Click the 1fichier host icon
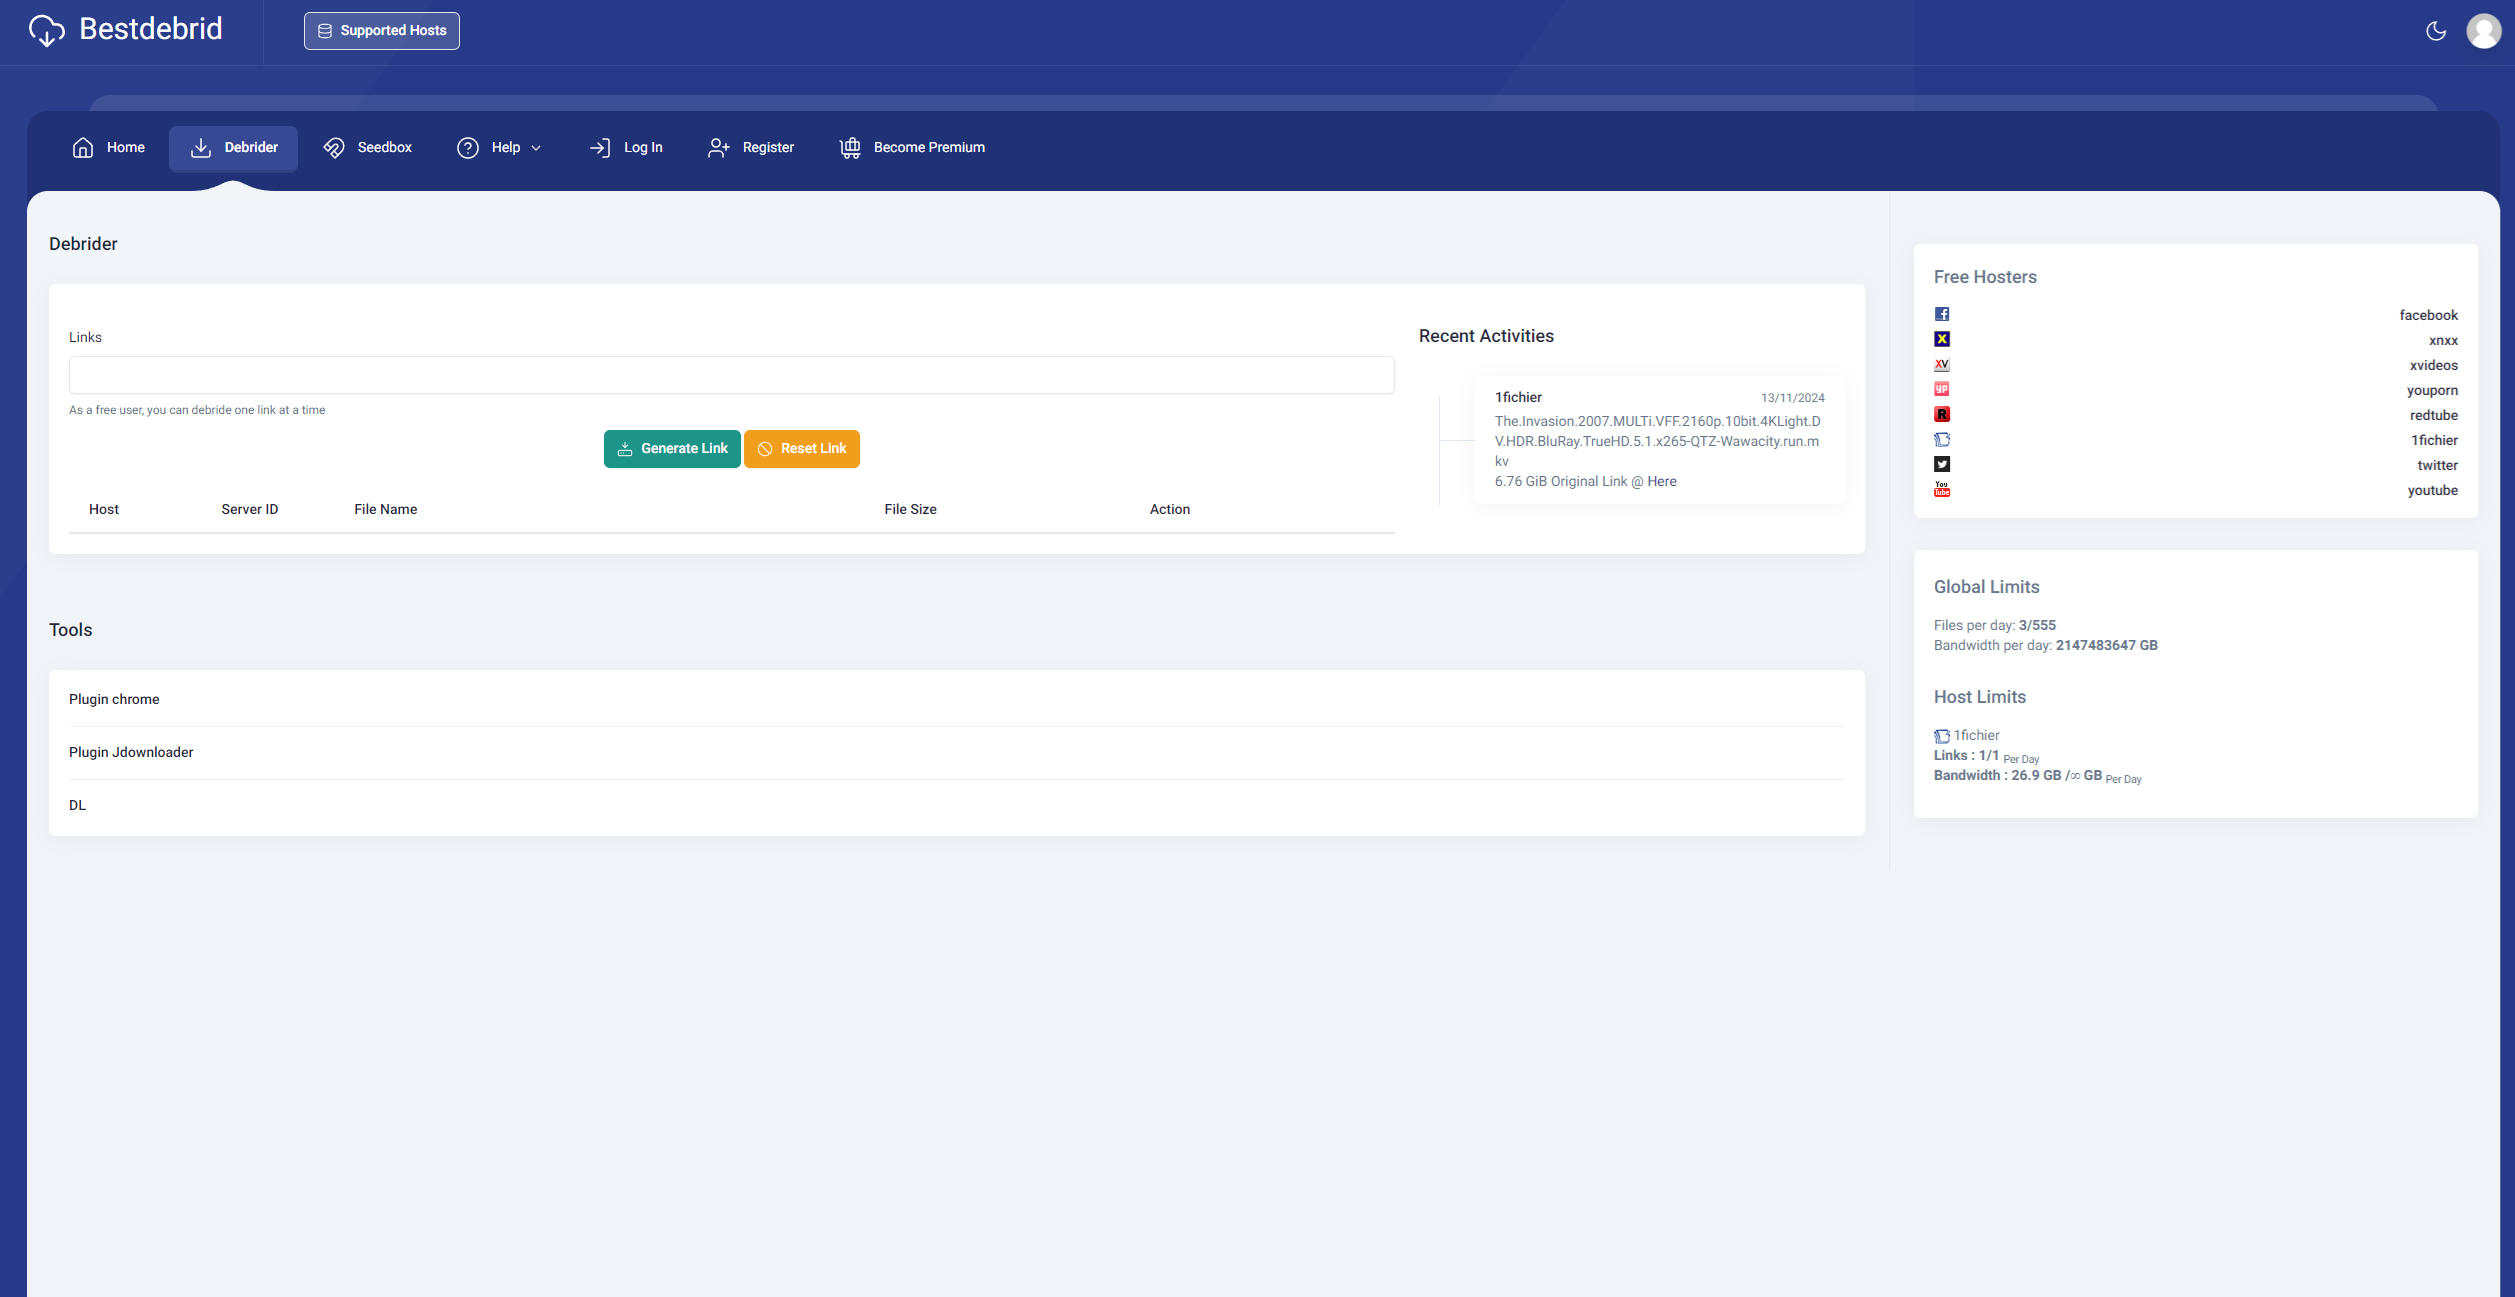This screenshot has width=2515, height=1297. 1943,438
